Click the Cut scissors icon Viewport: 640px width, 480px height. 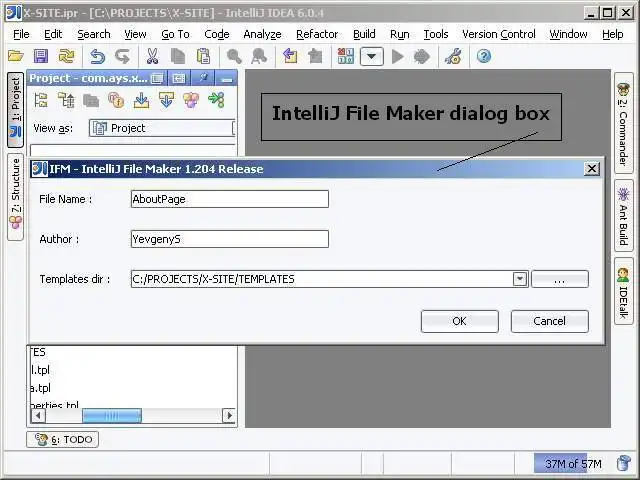[x=152, y=56]
